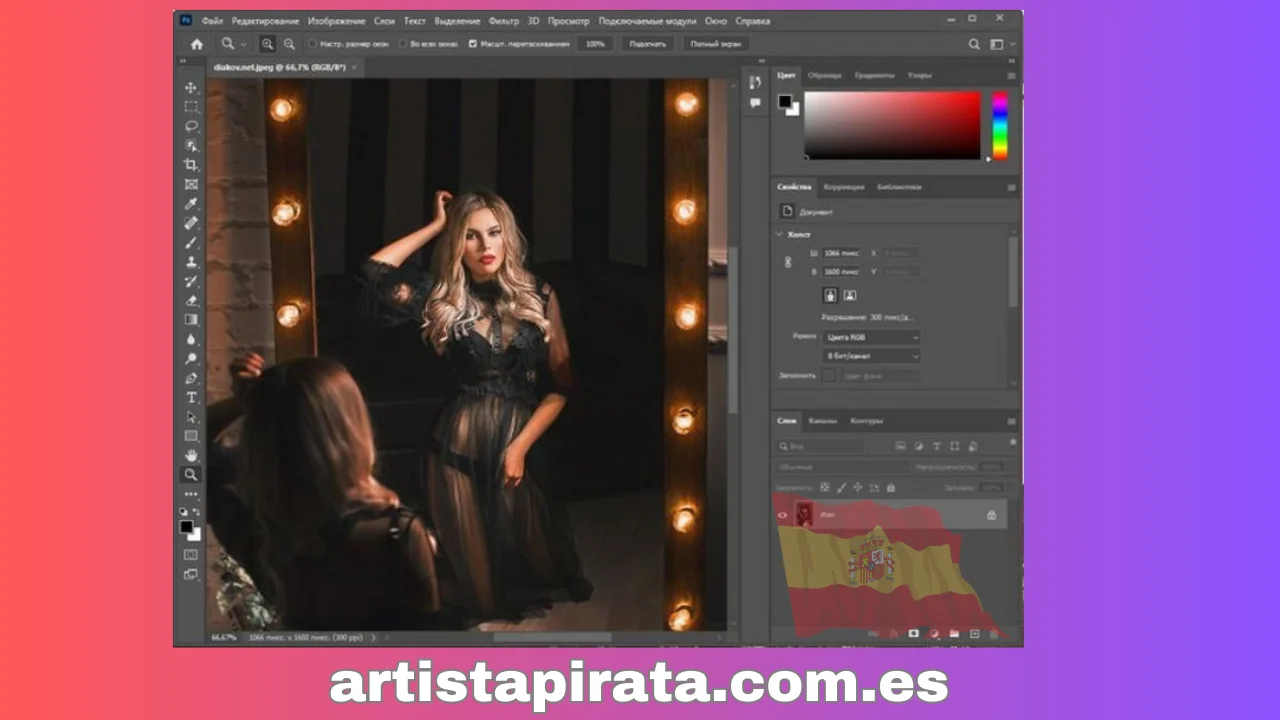
Task: Click the 100% zoom button
Action: [595, 44]
